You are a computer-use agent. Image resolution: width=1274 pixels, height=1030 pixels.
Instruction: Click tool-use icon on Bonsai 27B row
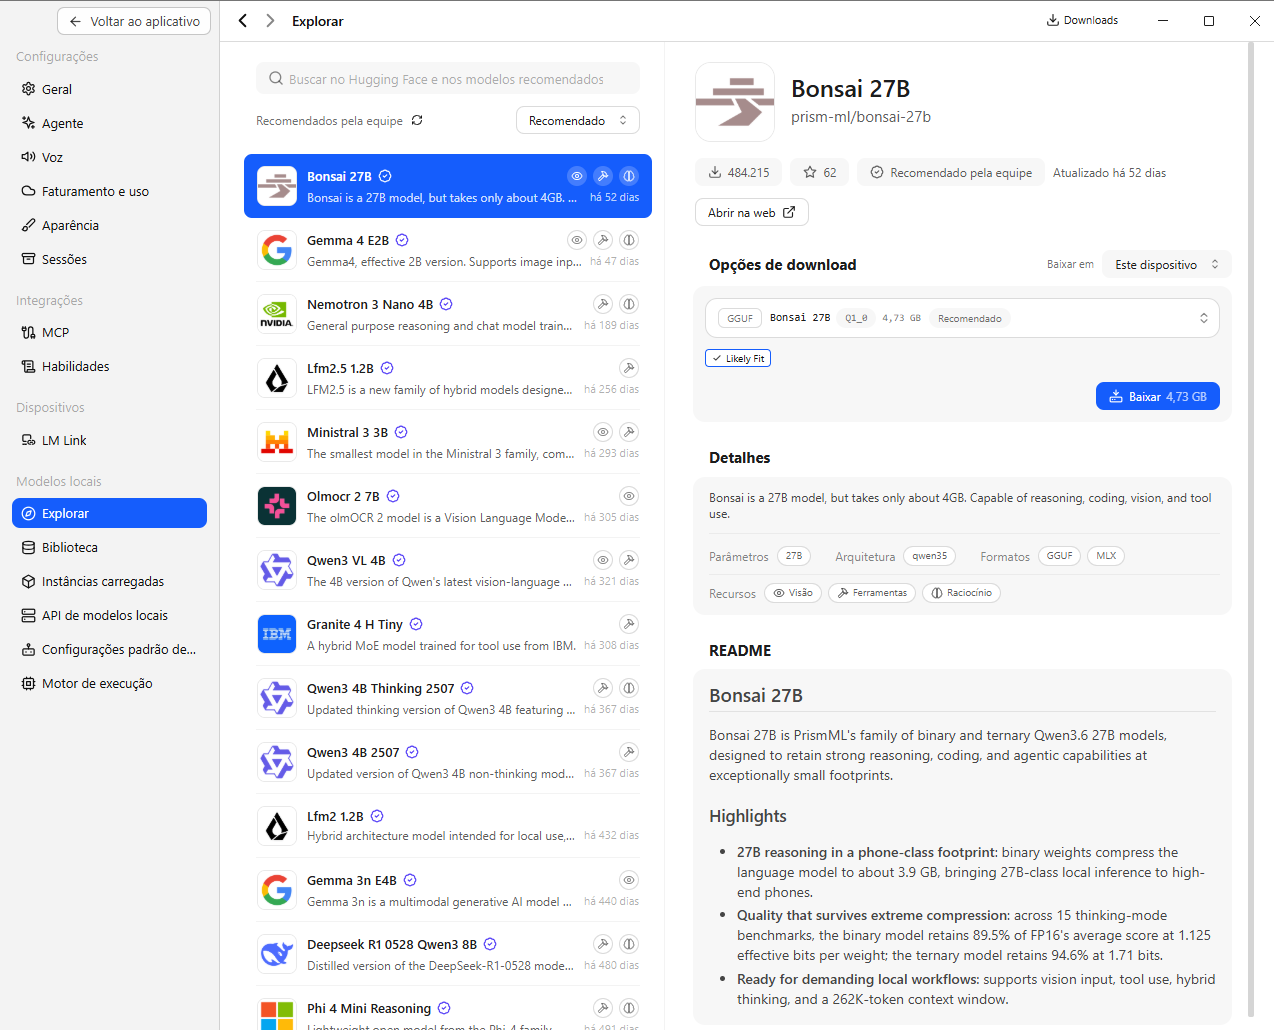click(x=603, y=176)
